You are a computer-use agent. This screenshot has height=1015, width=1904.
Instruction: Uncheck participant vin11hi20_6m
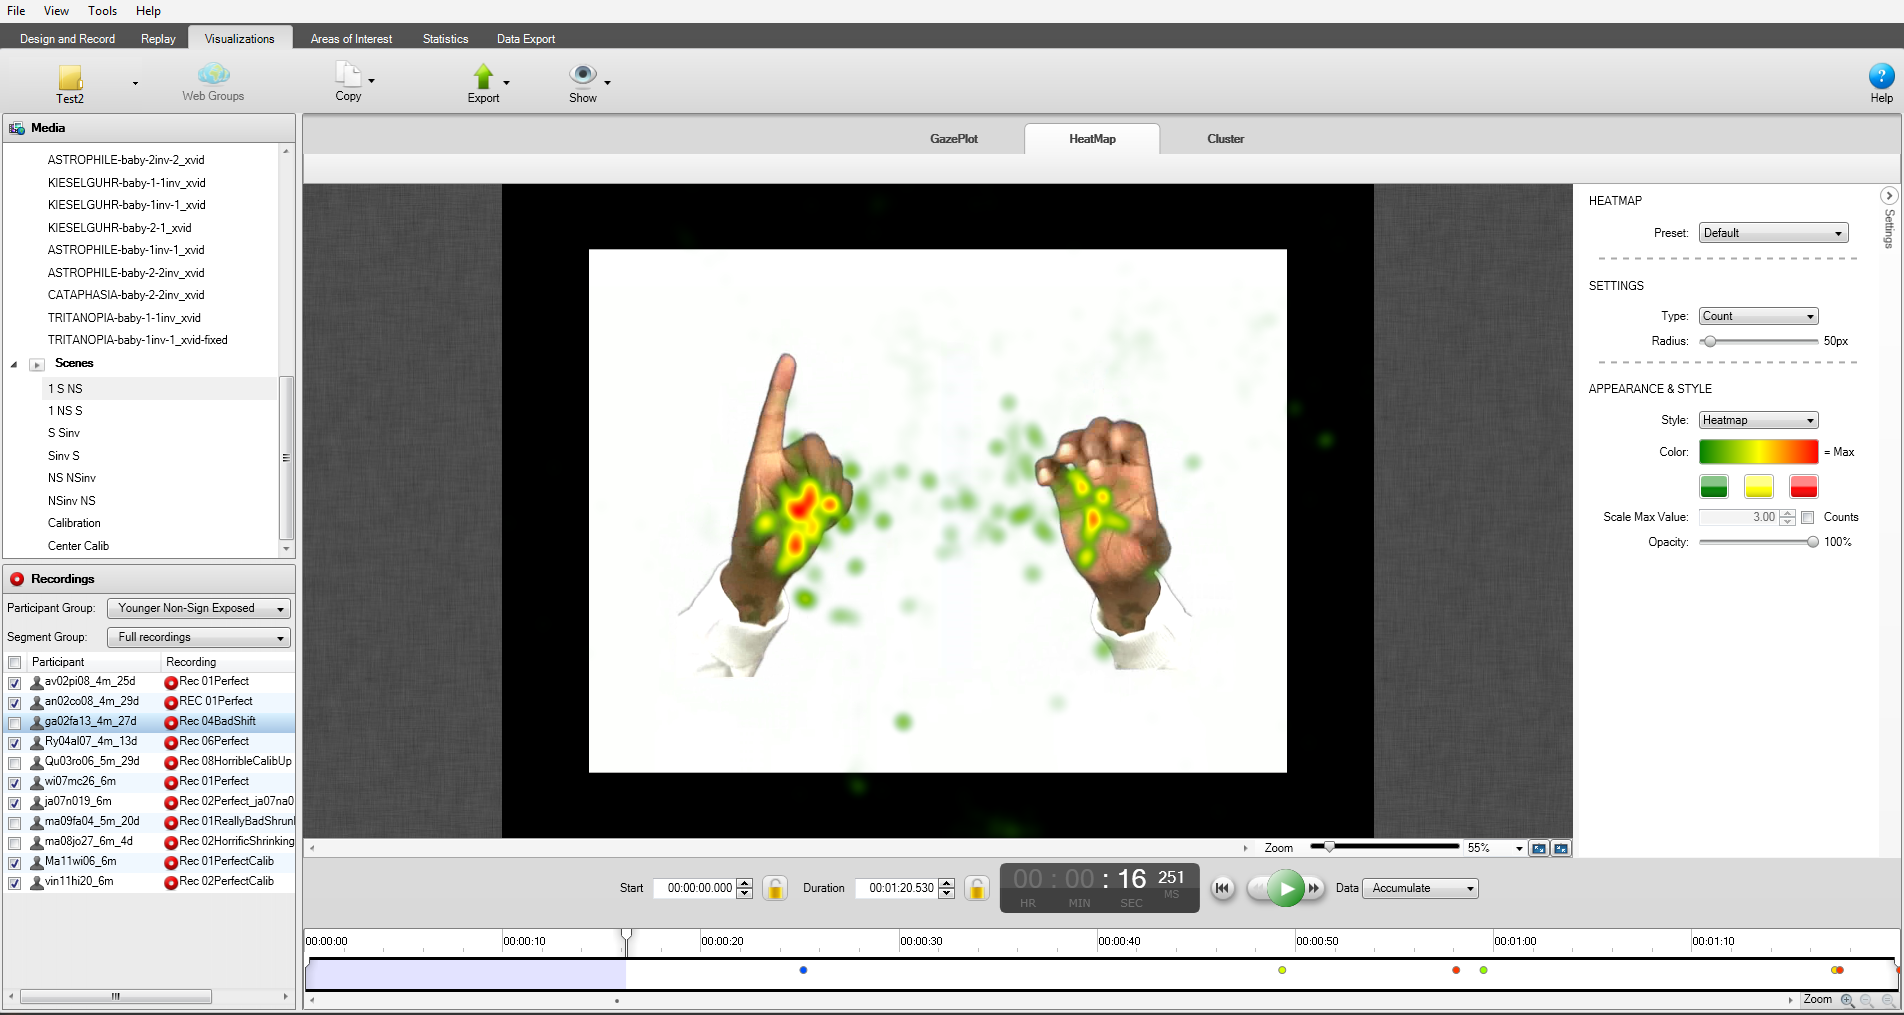(15, 883)
